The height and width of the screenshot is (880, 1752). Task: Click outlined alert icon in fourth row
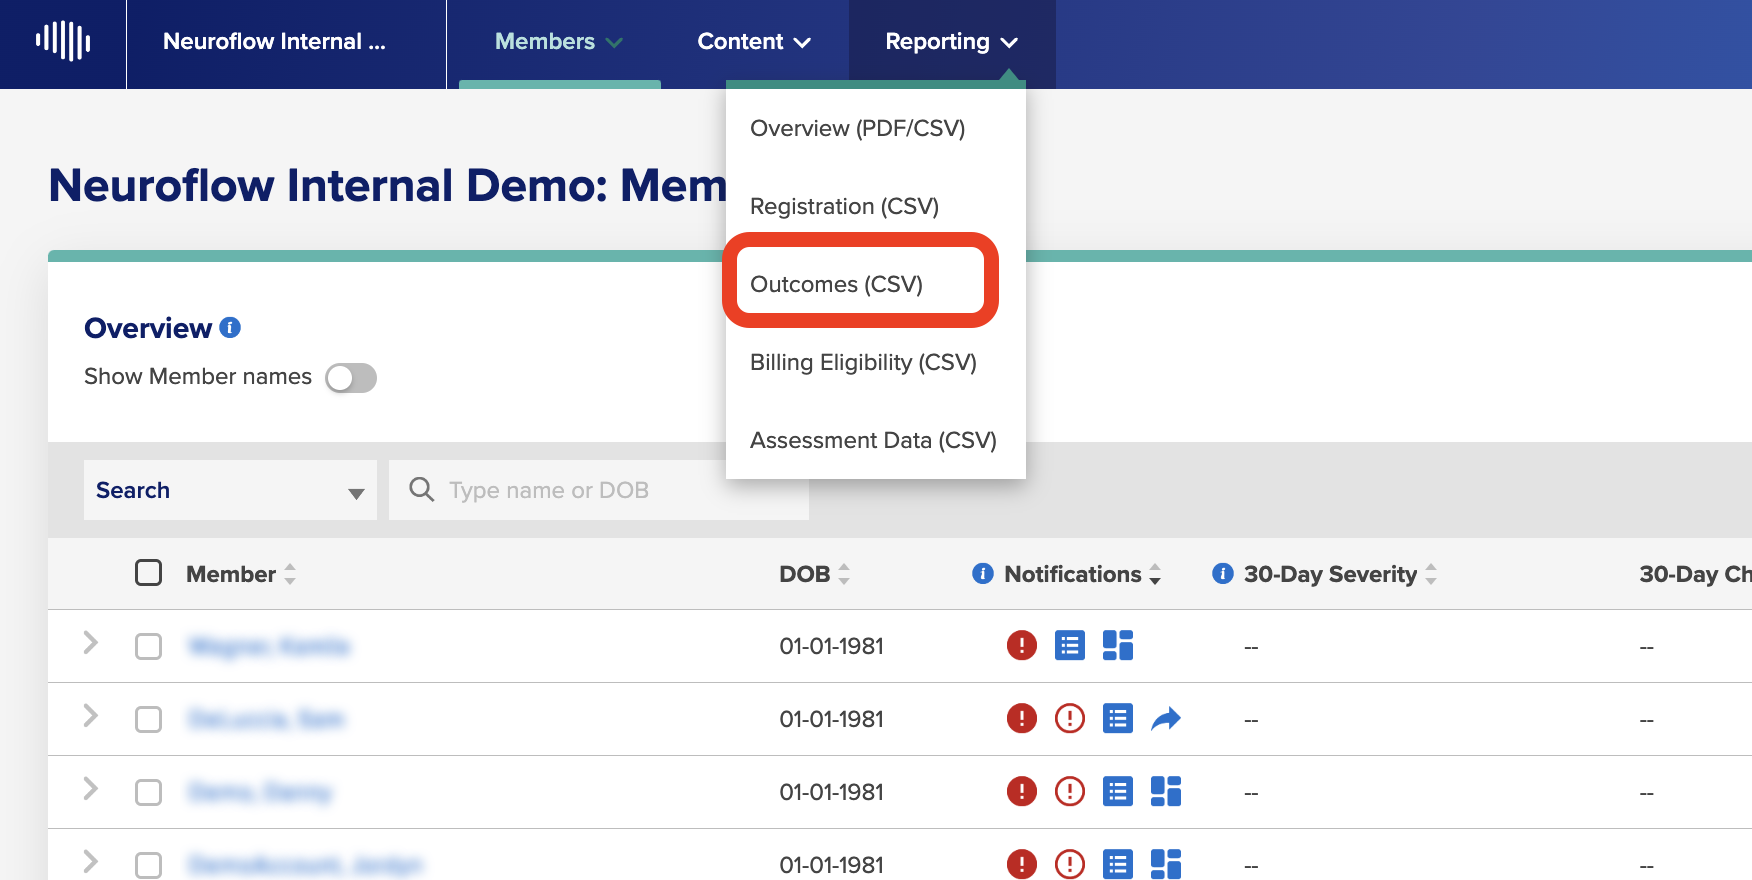1069,864
